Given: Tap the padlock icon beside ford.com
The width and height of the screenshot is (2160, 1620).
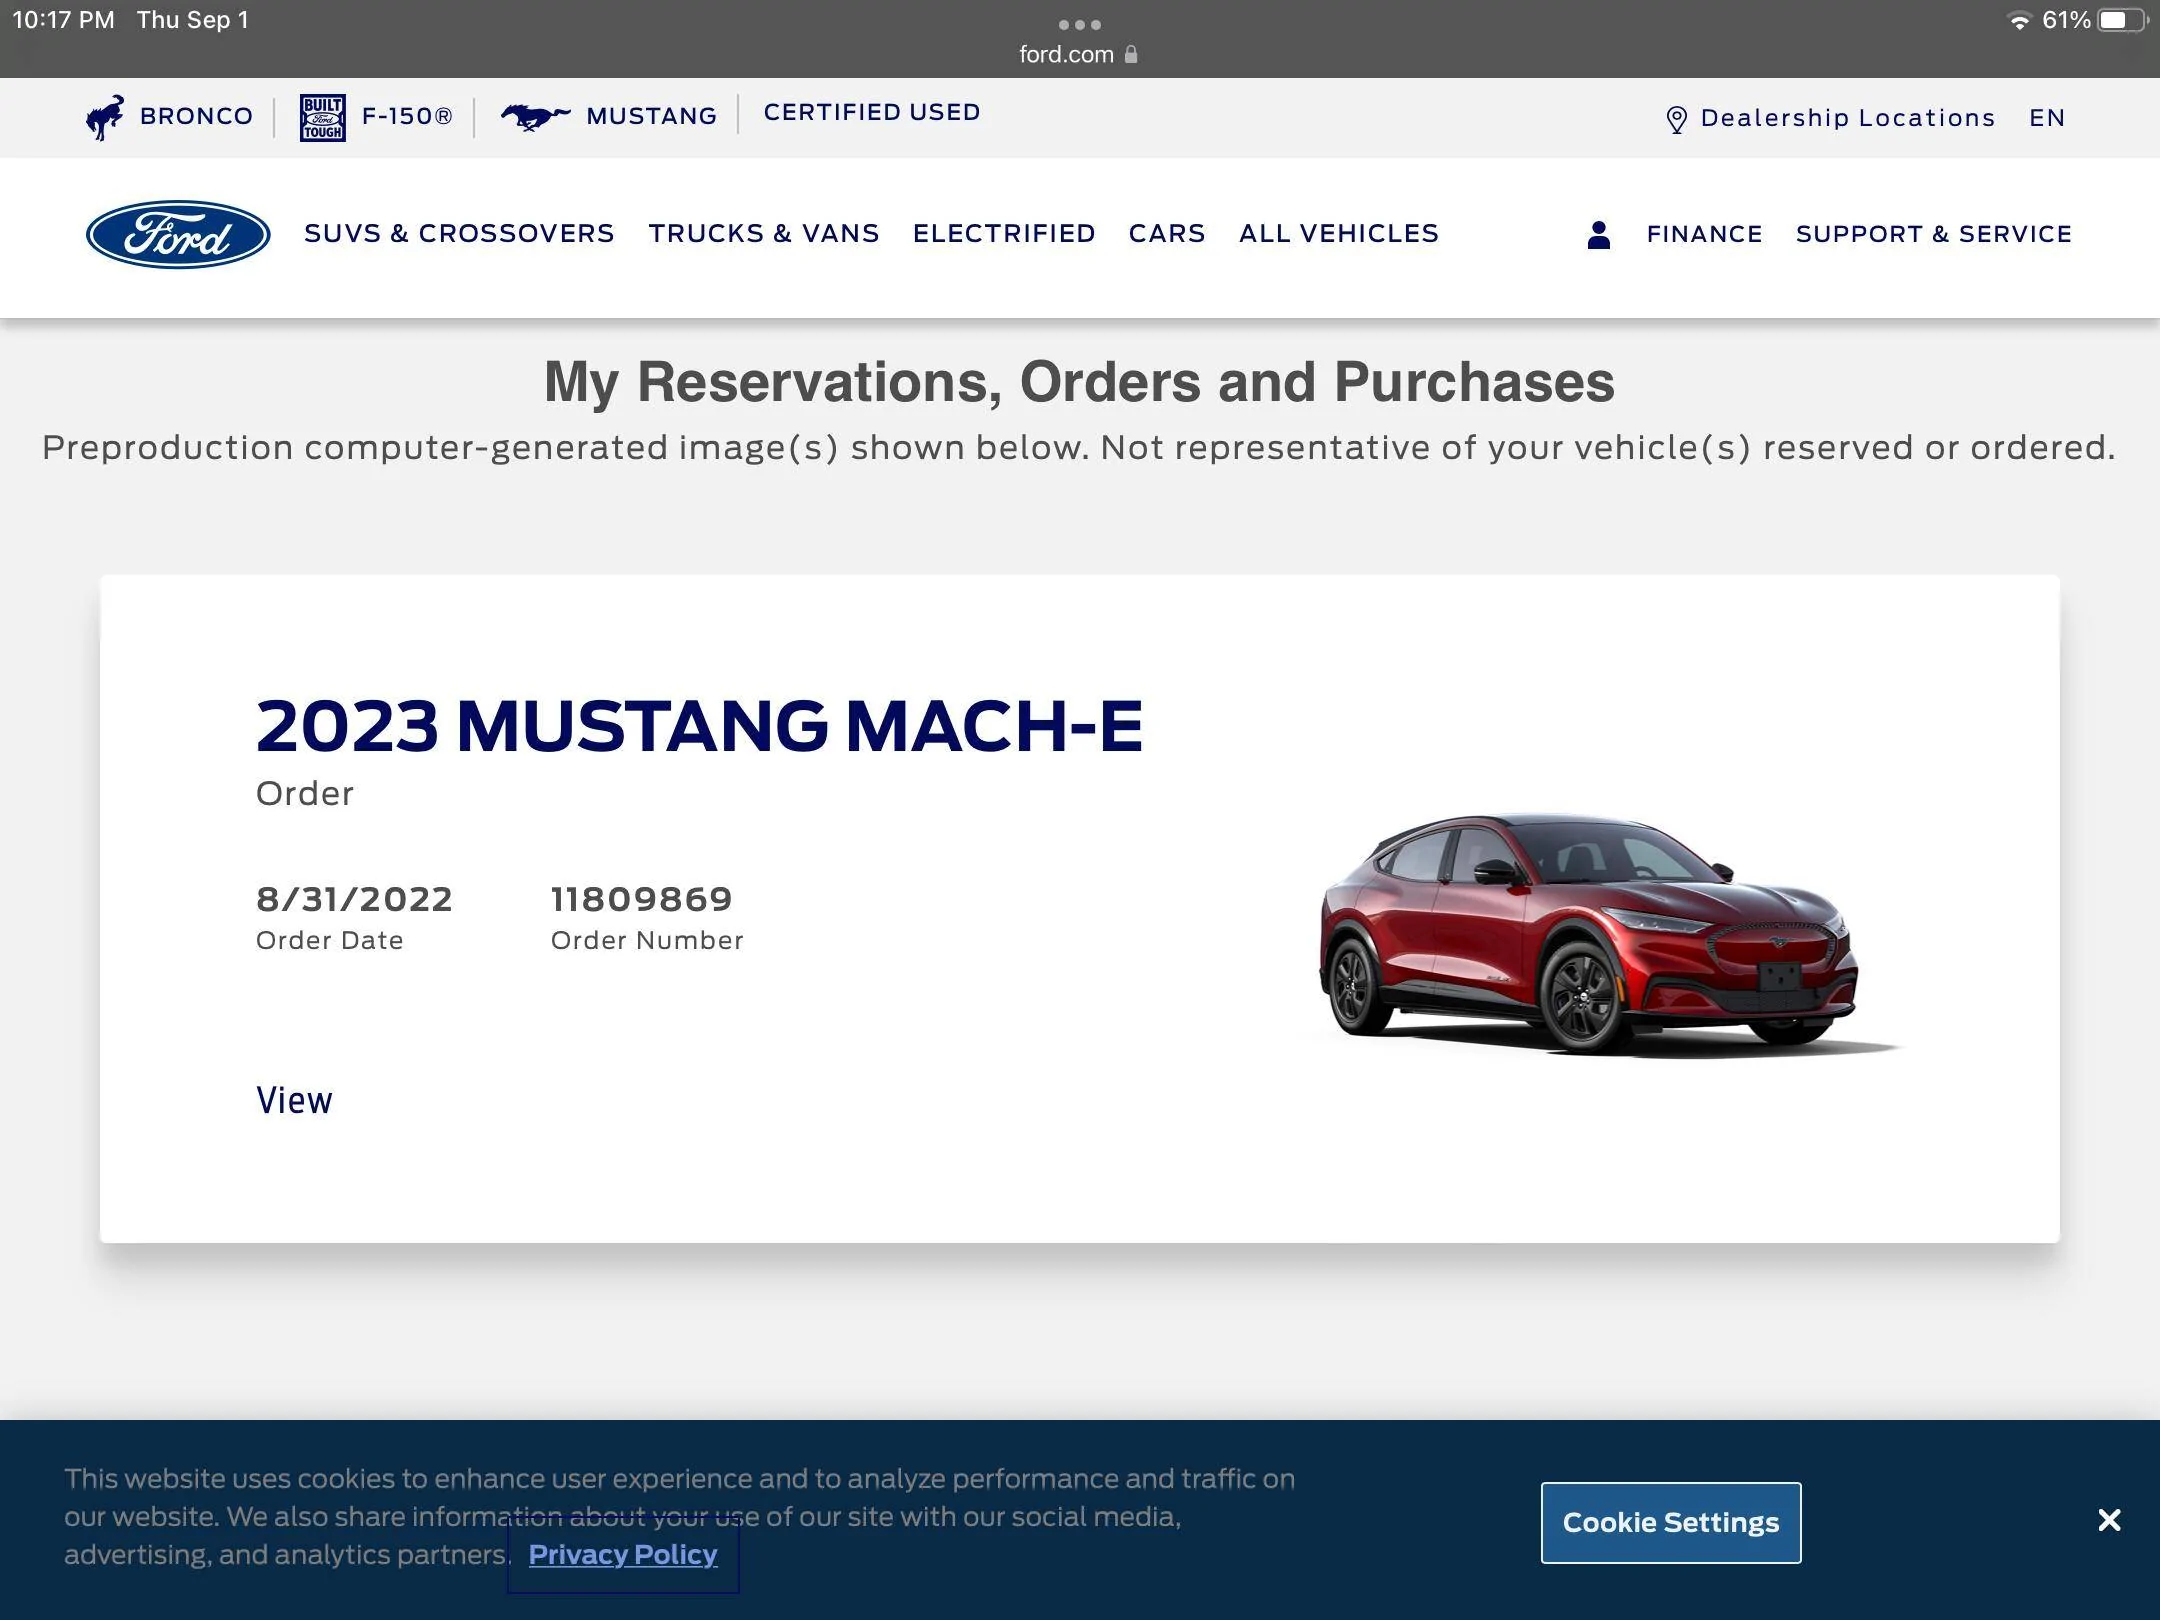Looking at the screenshot, I should [x=1131, y=54].
